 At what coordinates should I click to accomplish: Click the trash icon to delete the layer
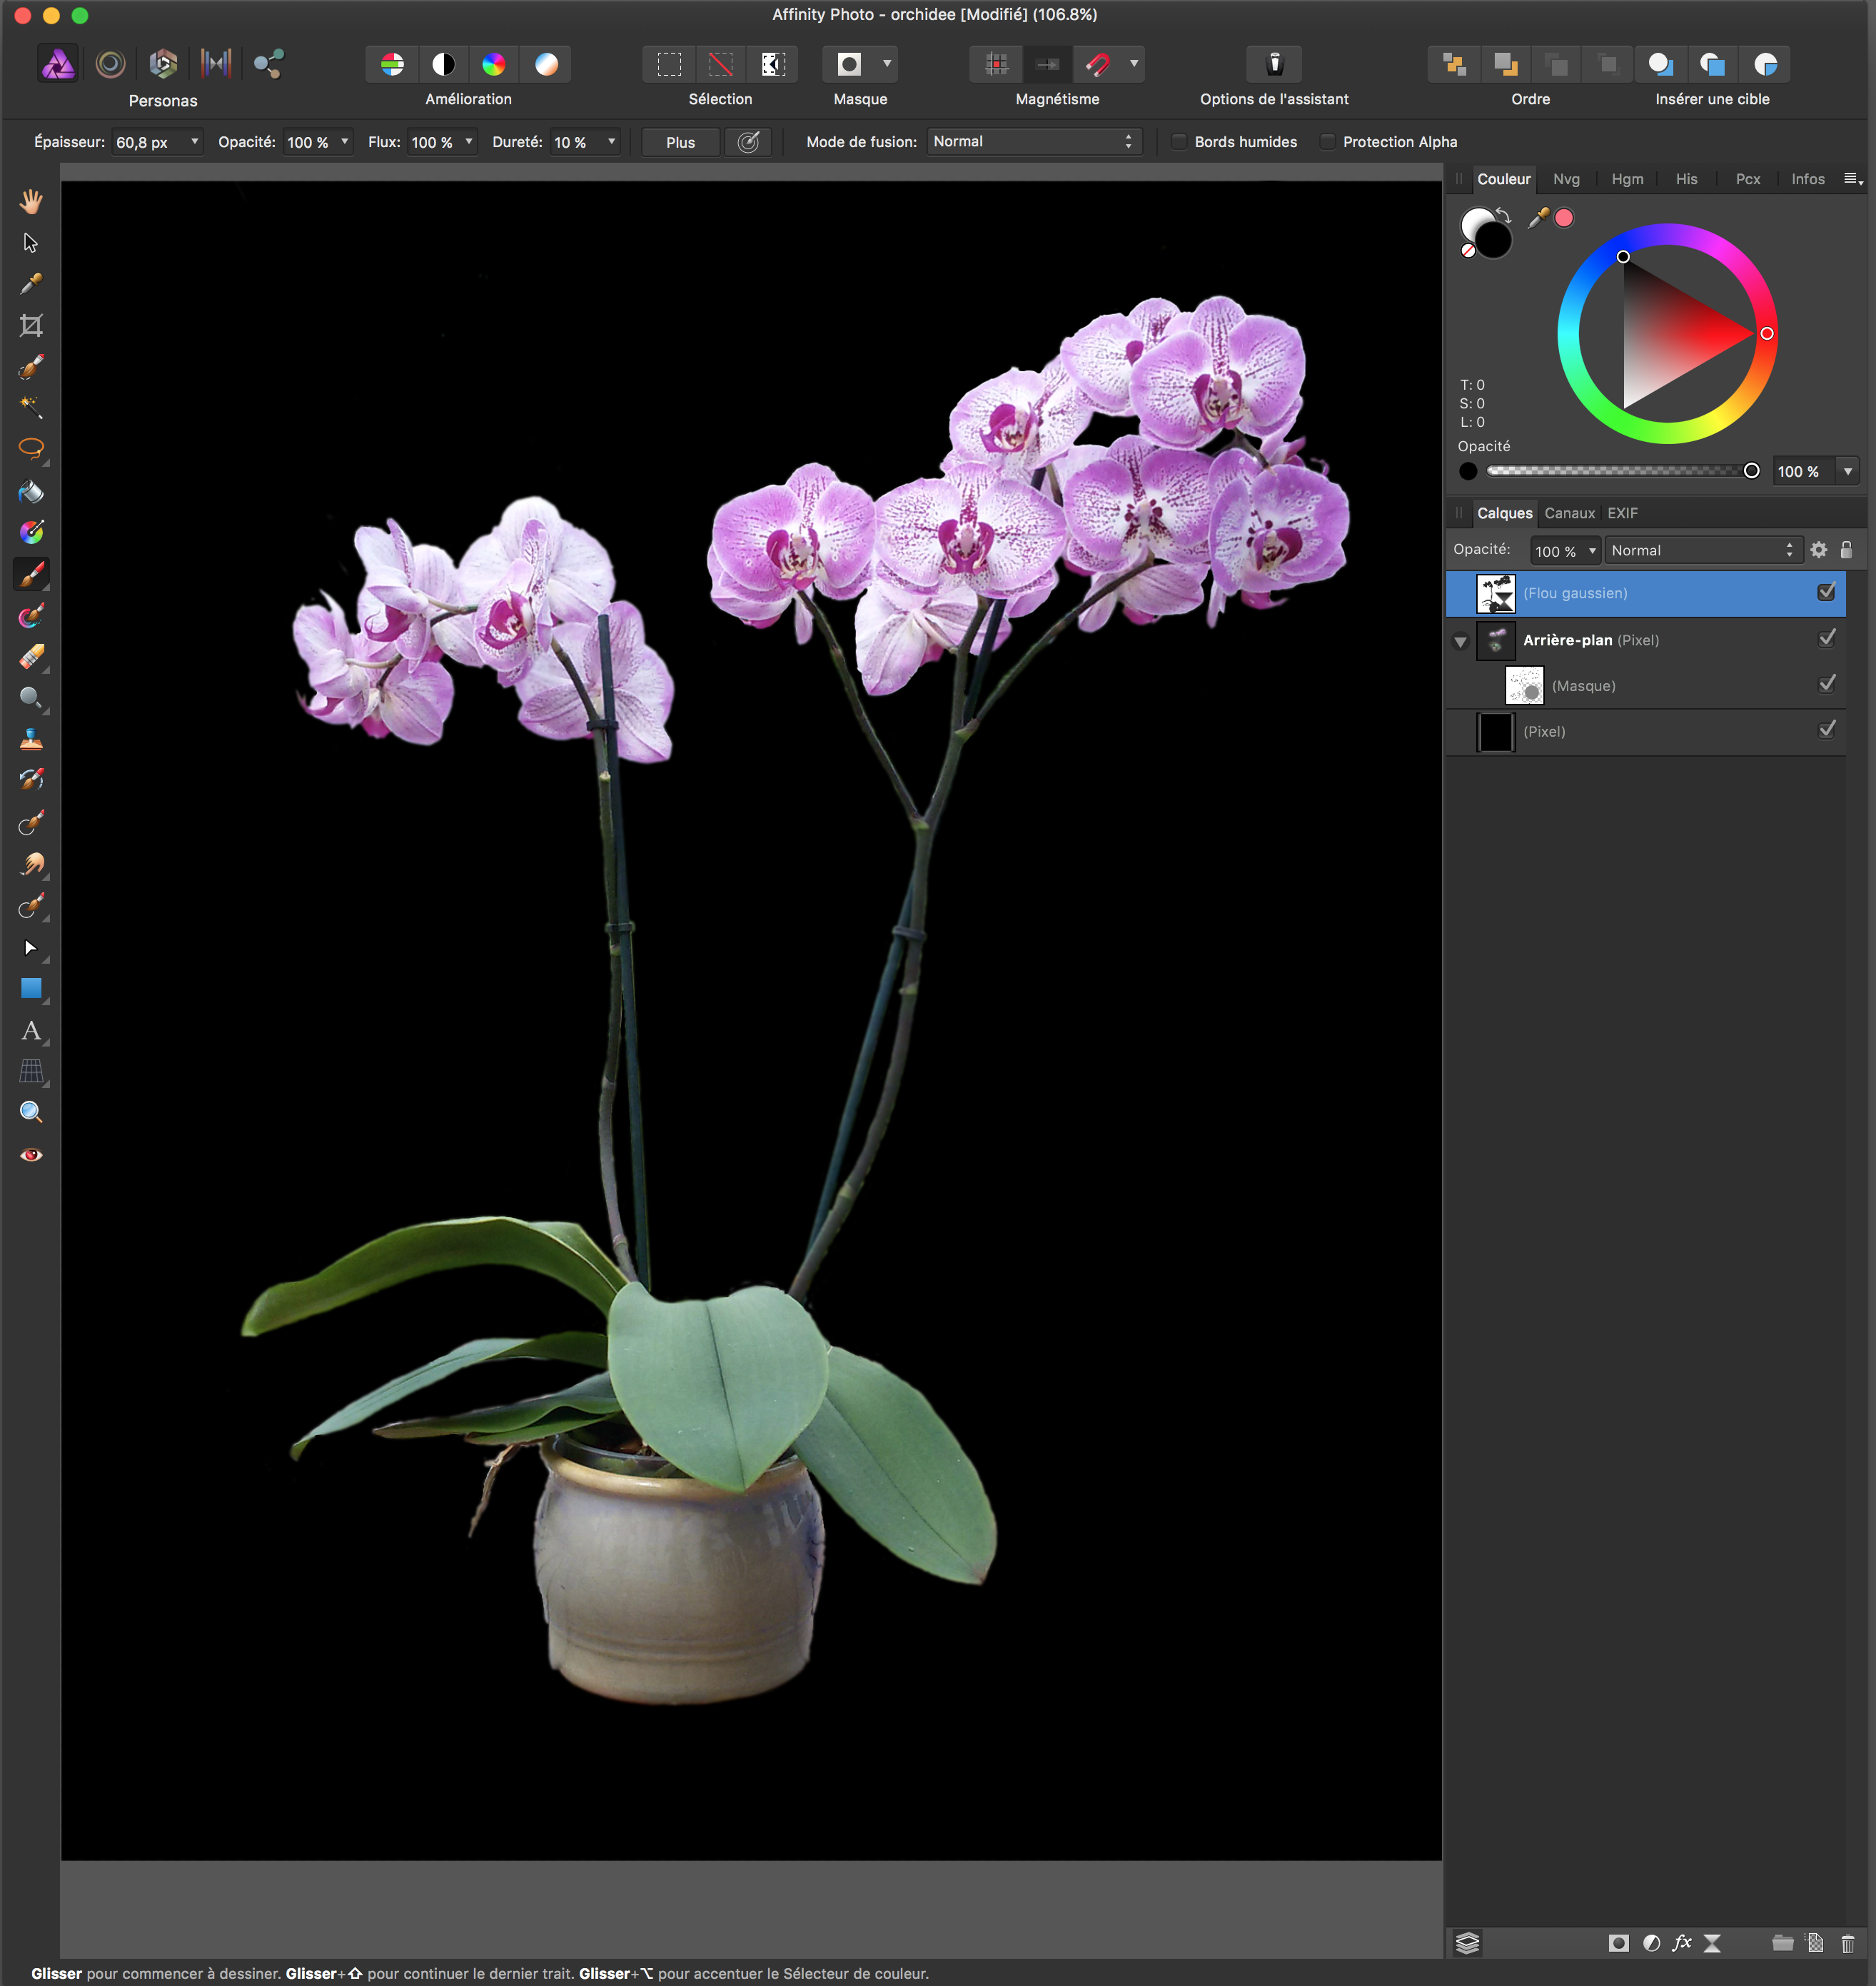coord(1847,1943)
